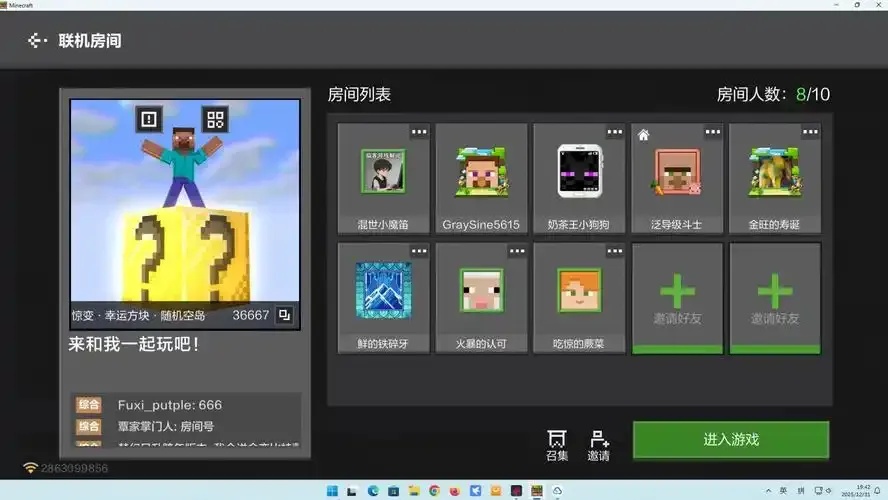This screenshot has height=500, width=888.
Task: Click the name label 奶茶王小狗狗
Action: 578,225
